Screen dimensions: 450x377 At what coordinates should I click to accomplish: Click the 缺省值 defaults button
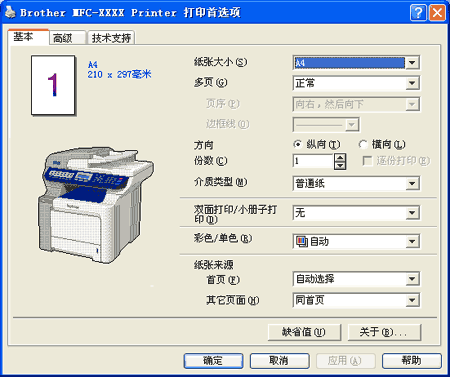click(x=304, y=332)
